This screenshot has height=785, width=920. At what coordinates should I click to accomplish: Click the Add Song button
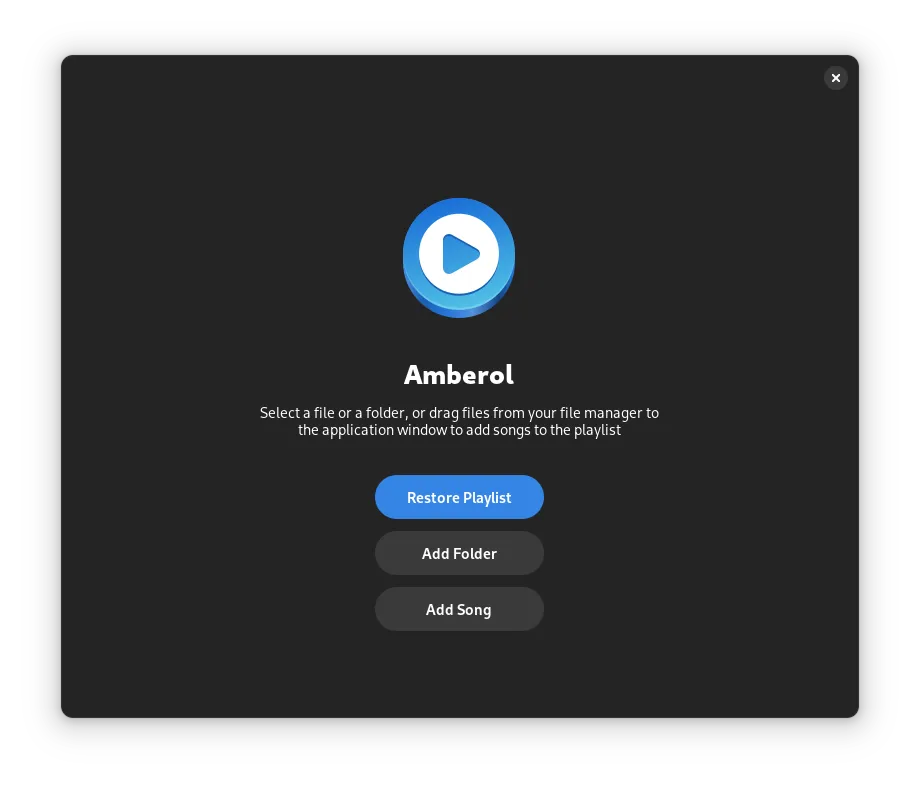pyautogui.click(x=459, y=609)
